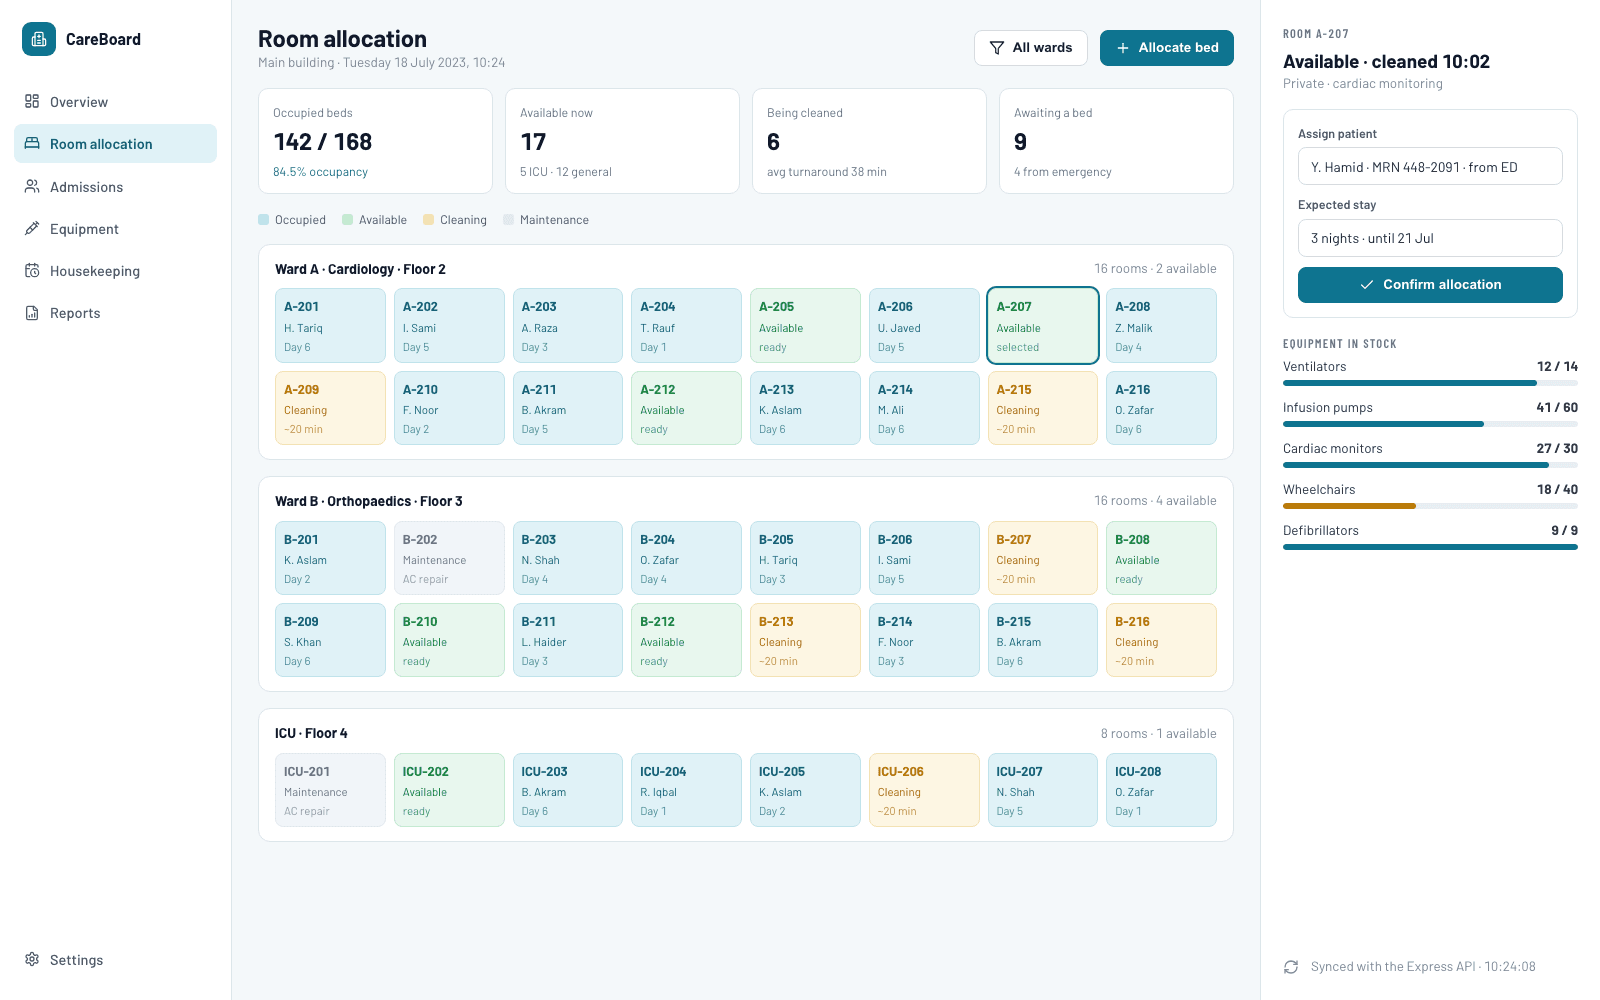Select available room A-205
1600x1000 pixels.
click(x=805, y=325)
